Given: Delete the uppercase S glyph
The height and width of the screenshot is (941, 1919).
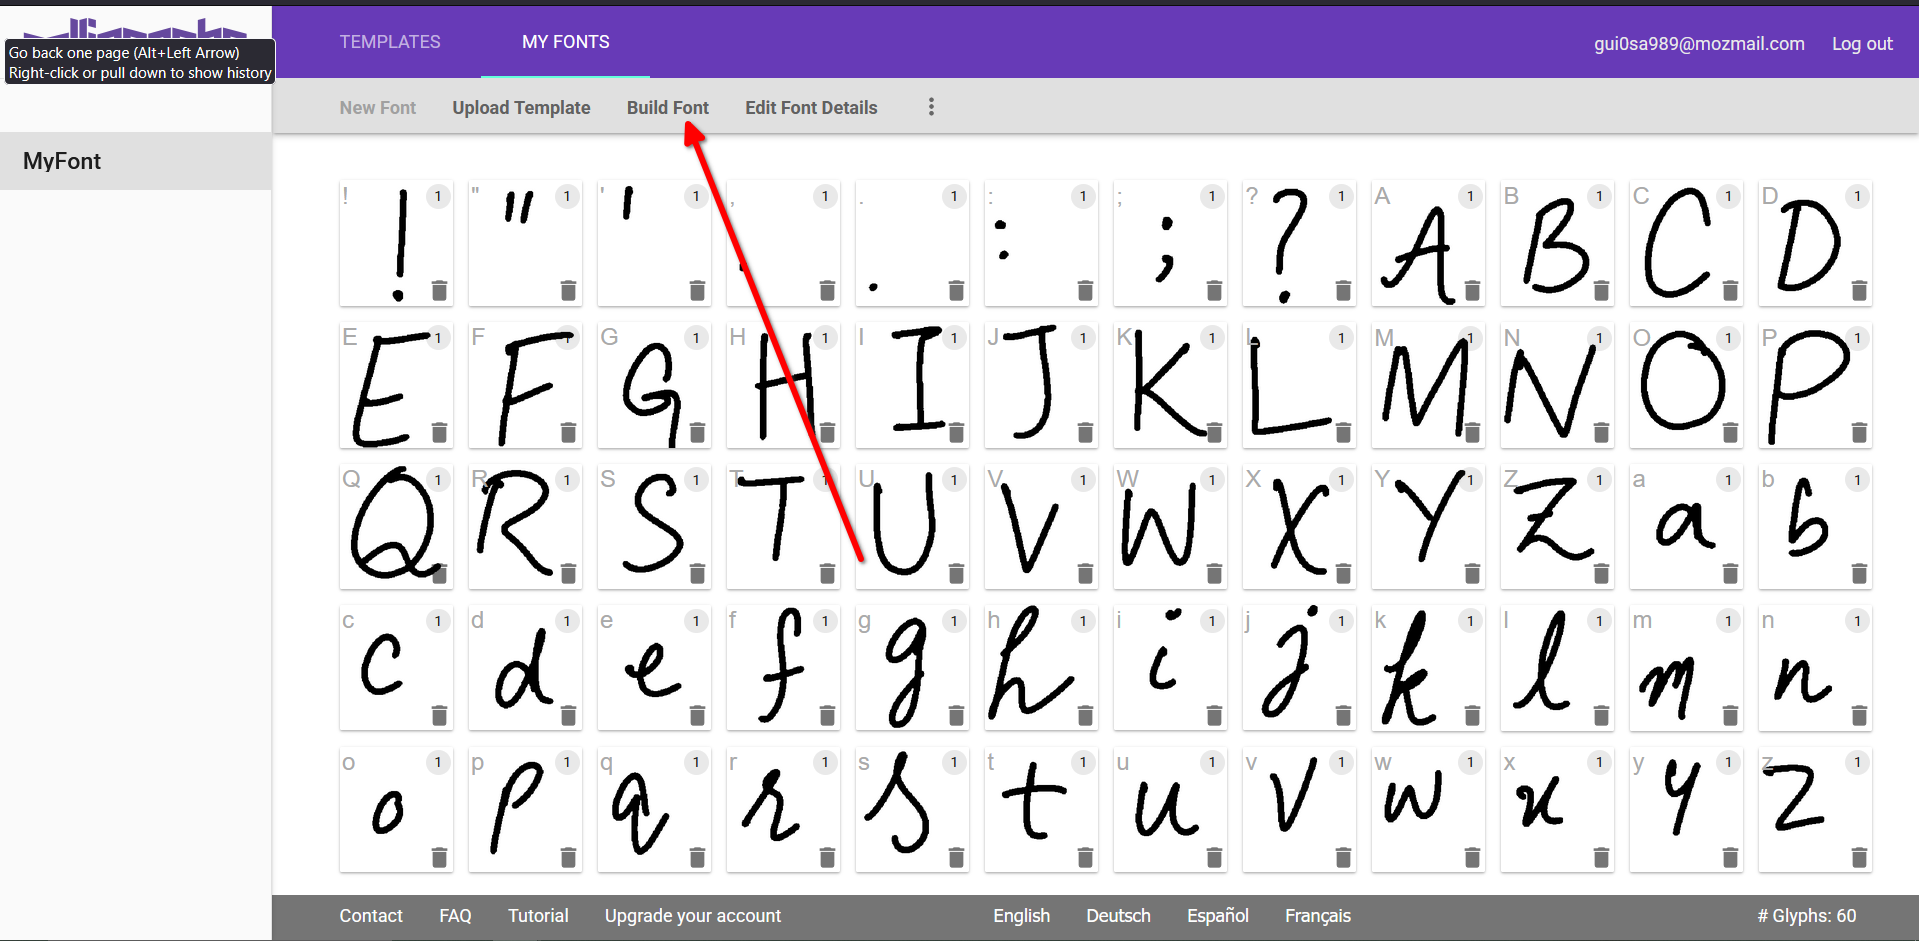Looking at the screenshot, I should 697,574.
